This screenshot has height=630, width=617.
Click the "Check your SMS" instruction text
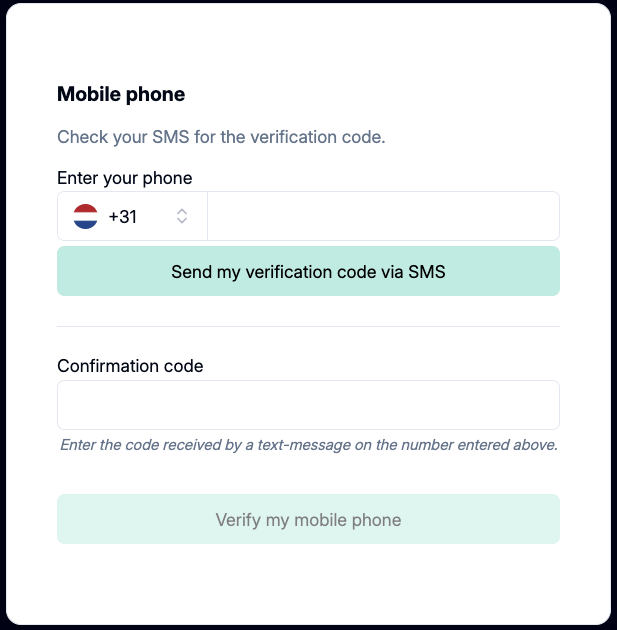coord(221,137)
